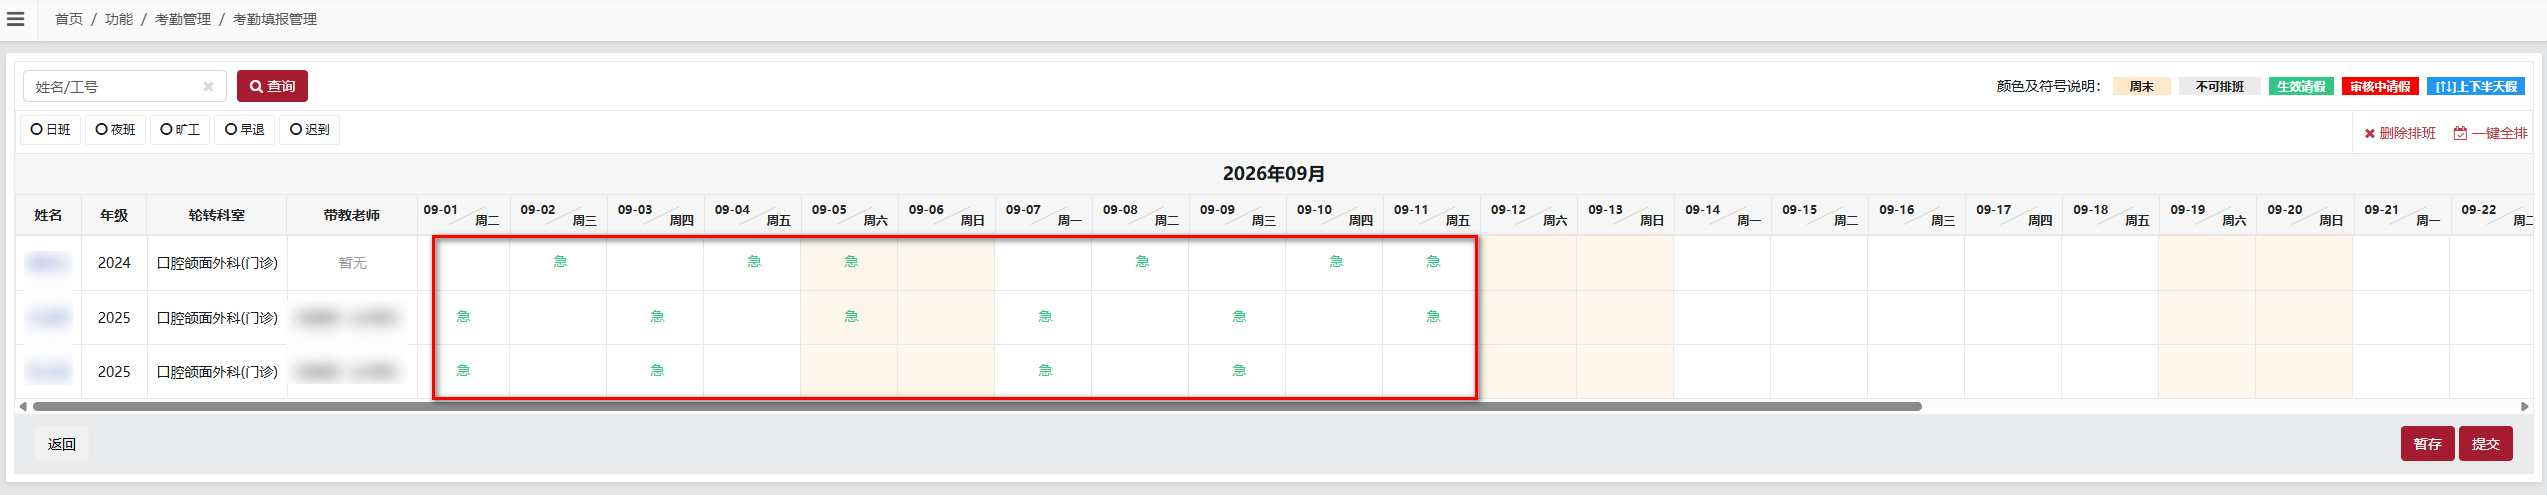
Task: Click the green 生效请假 legend swatch
Action: 2301,87
